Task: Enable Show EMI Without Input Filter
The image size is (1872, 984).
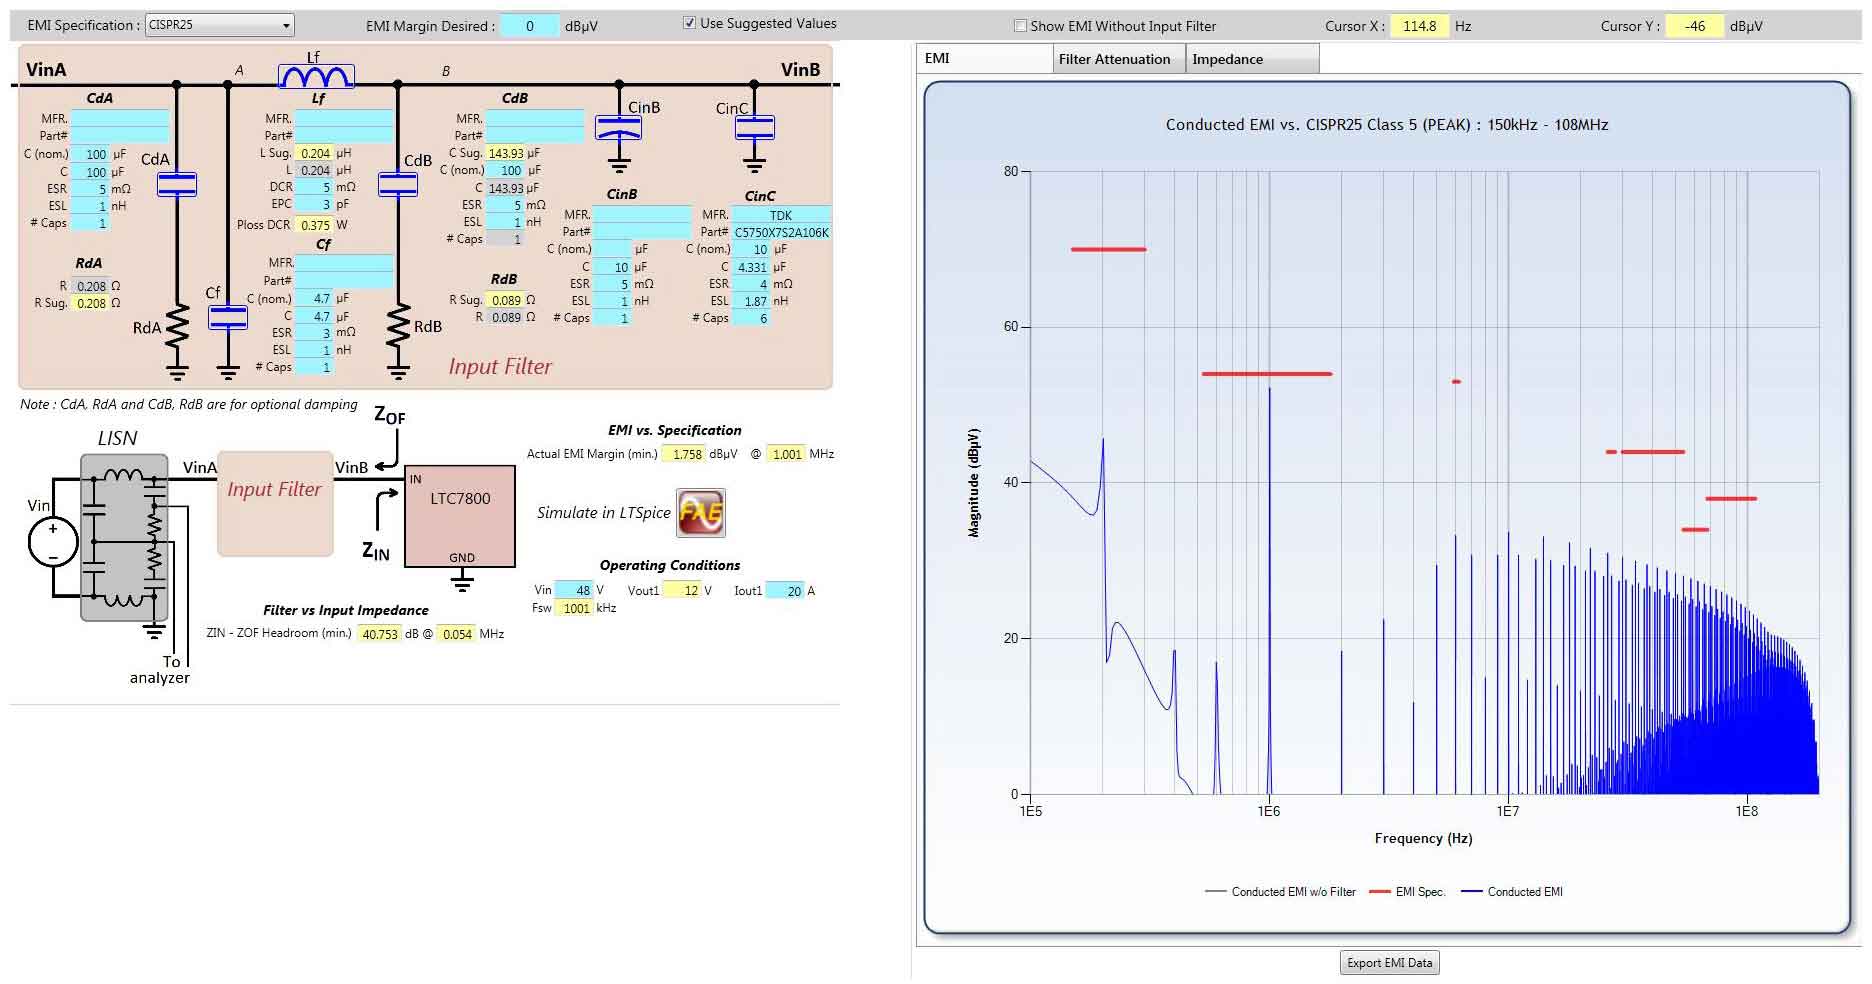Action: (1020, 26)
